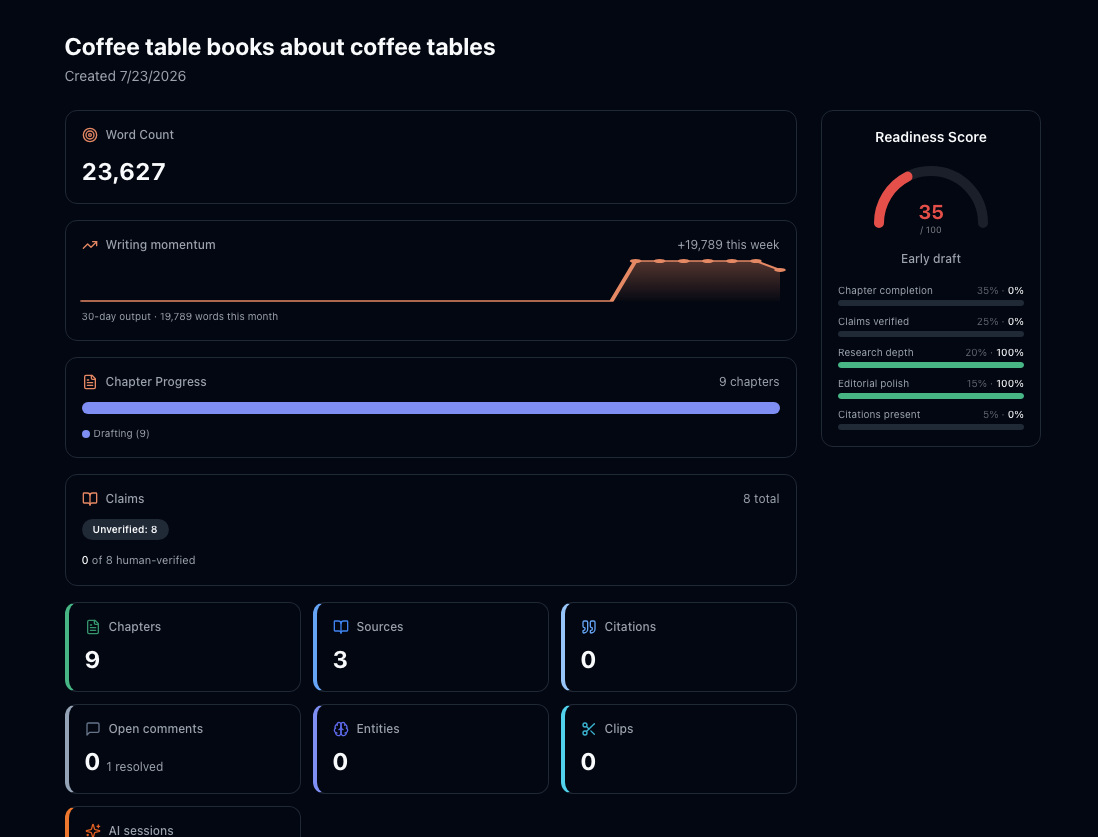Image resolution: width=1098 pixels, height=837 pixels.
Task: Click the 'Drafting (9)' legend text
Action: coord(121,434)
